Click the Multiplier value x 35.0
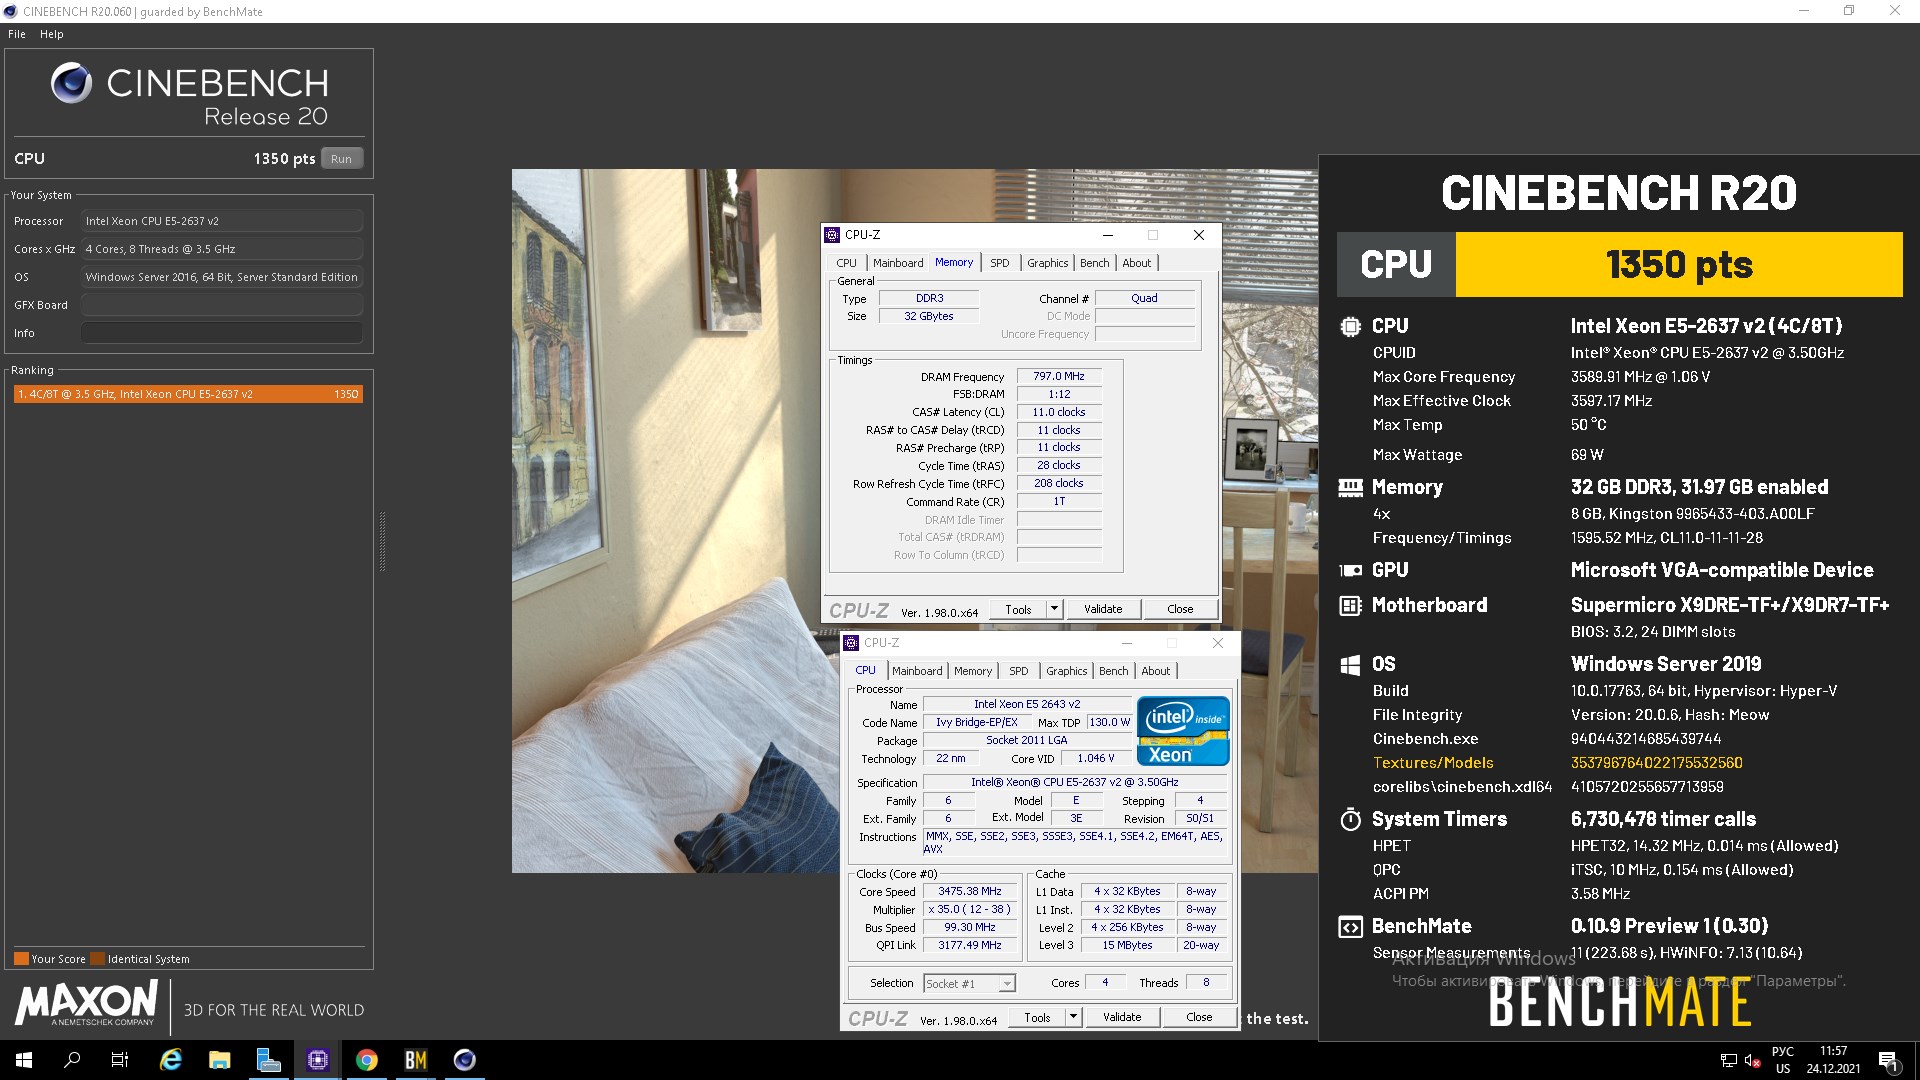Viewport: 1920px width, 1080px height. 970,909
